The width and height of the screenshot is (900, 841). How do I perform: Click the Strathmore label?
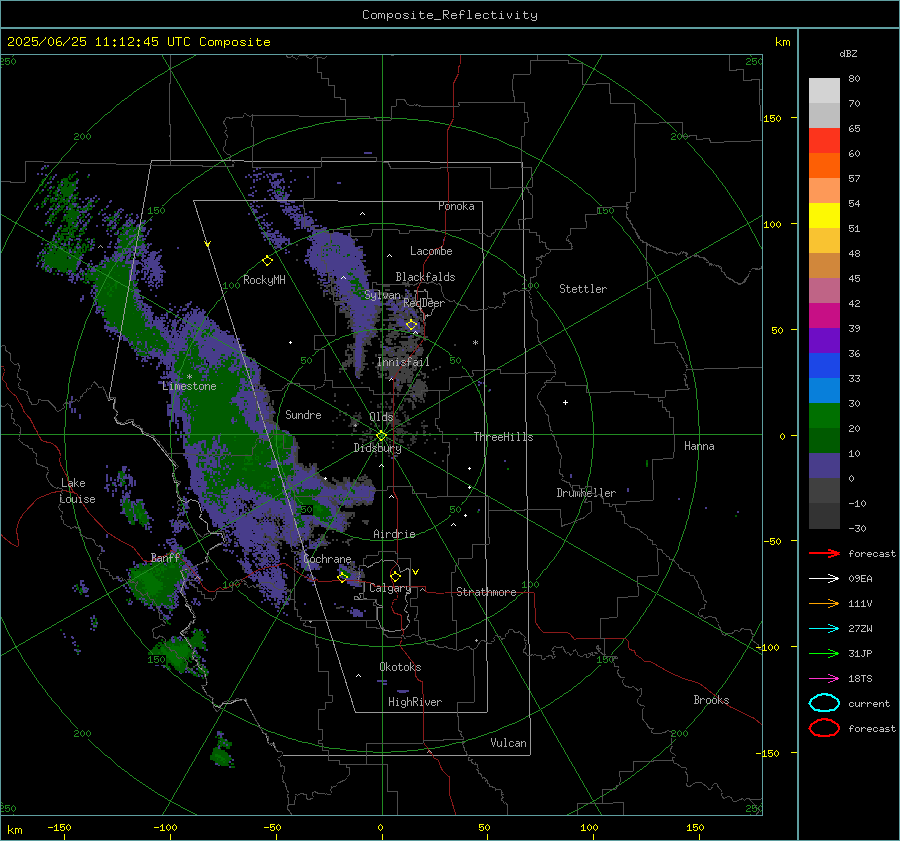486,592
